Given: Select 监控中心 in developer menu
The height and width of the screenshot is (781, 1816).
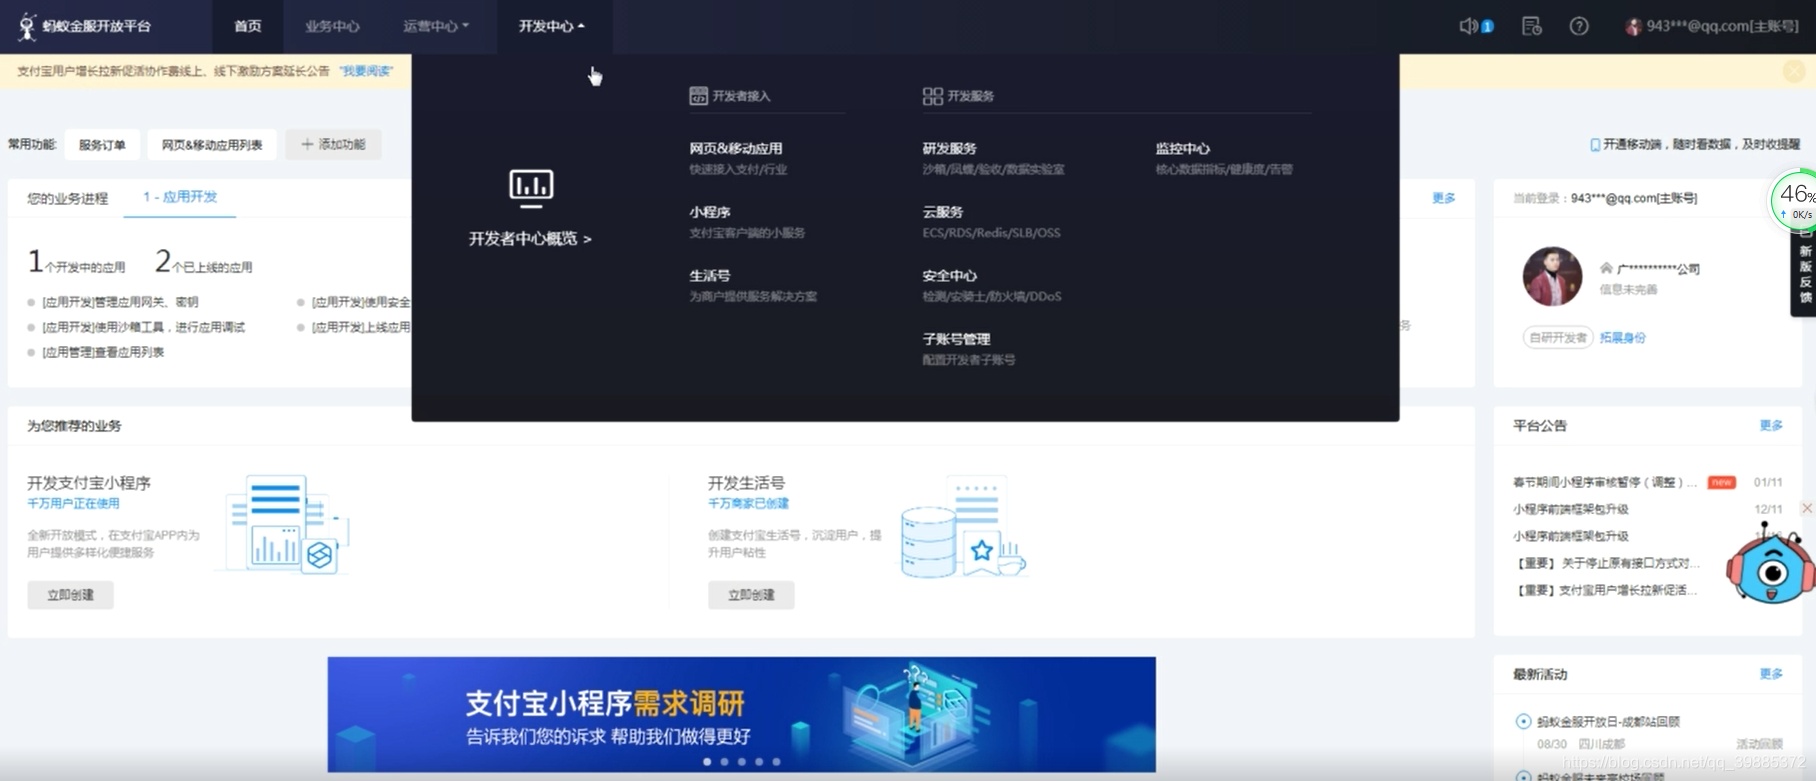Looking at the screenshot, I should pos(1183,148).
